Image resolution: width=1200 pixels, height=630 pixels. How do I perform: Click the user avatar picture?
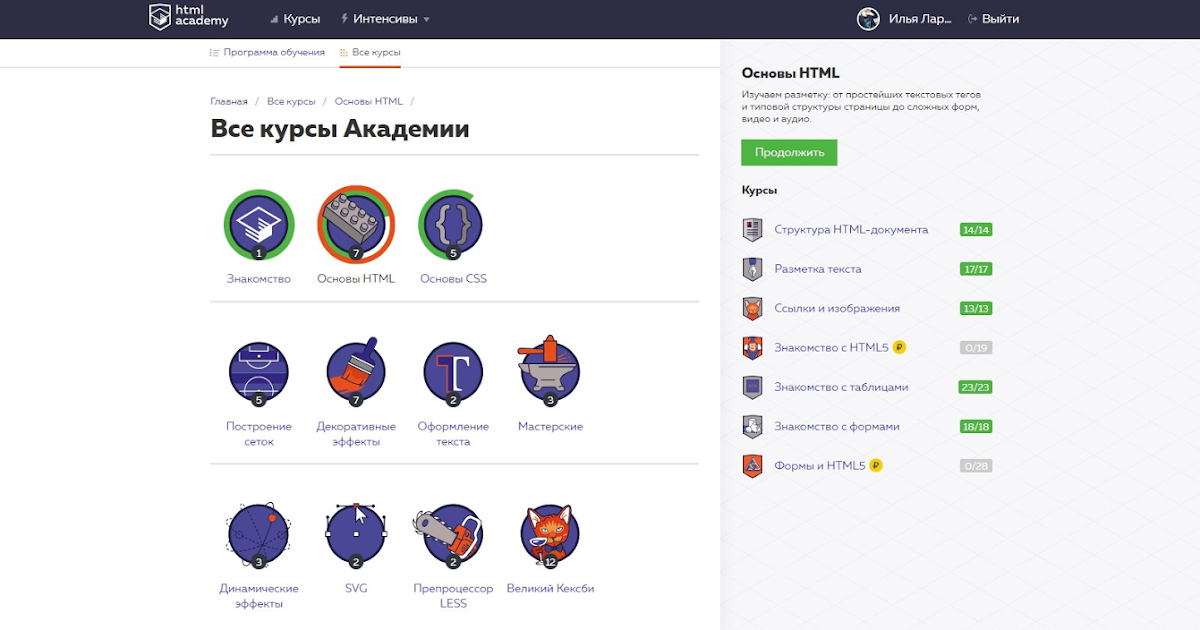(x=868, y=19)
